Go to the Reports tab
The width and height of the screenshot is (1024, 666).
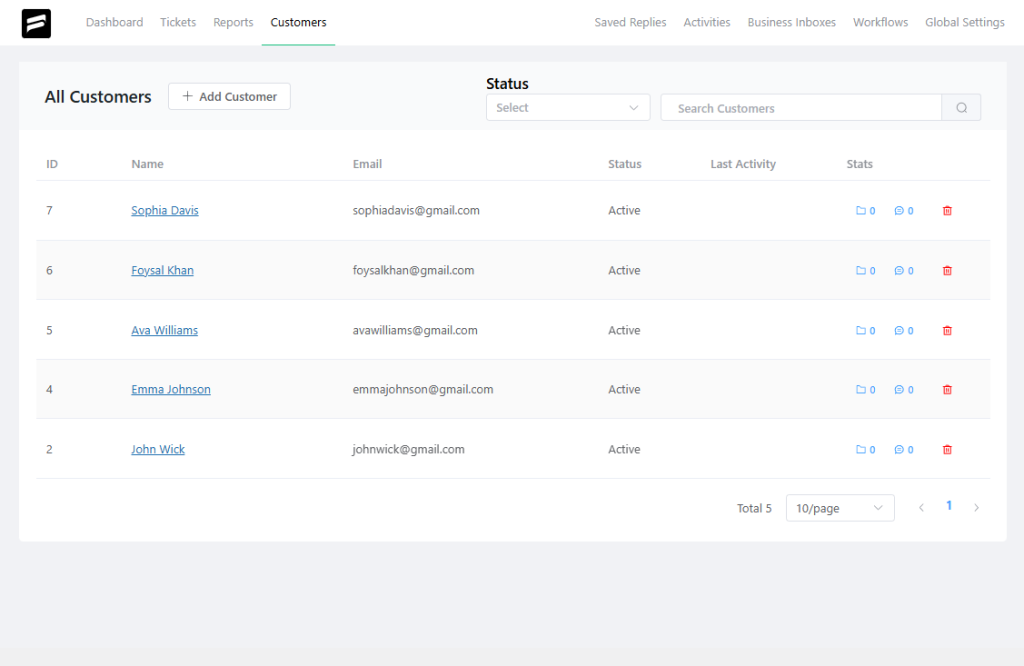point(233,22)
